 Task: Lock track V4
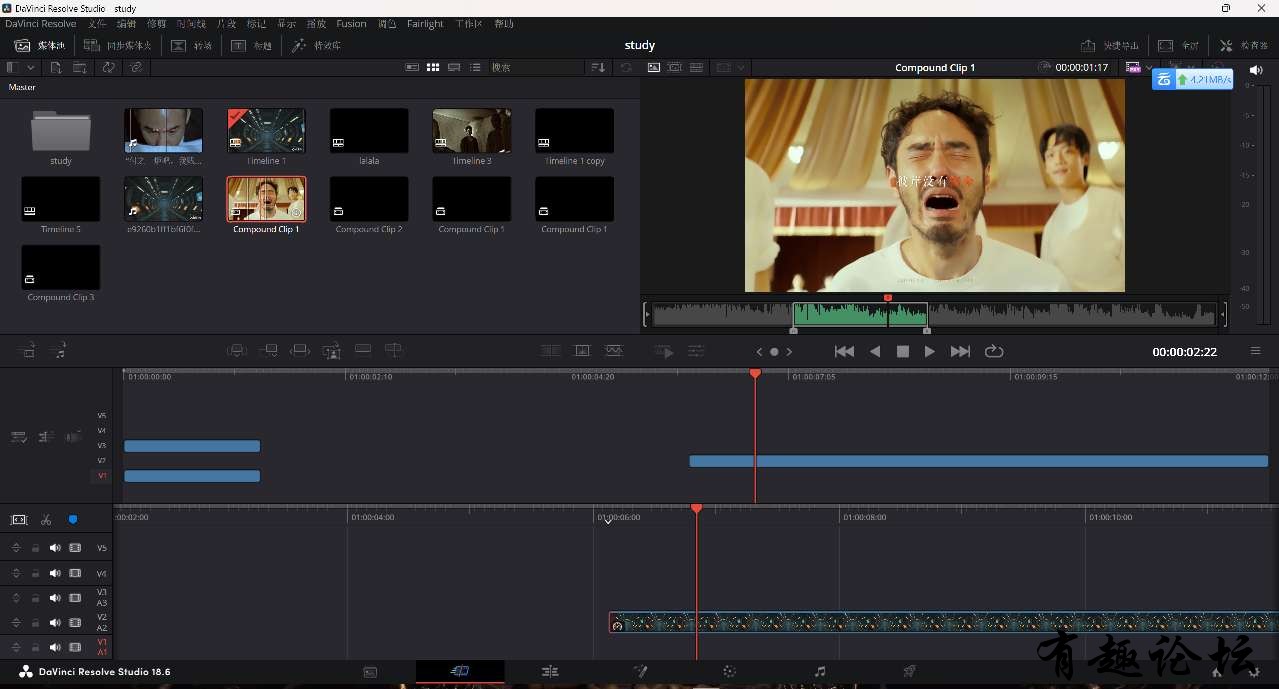tap(35, 574)
